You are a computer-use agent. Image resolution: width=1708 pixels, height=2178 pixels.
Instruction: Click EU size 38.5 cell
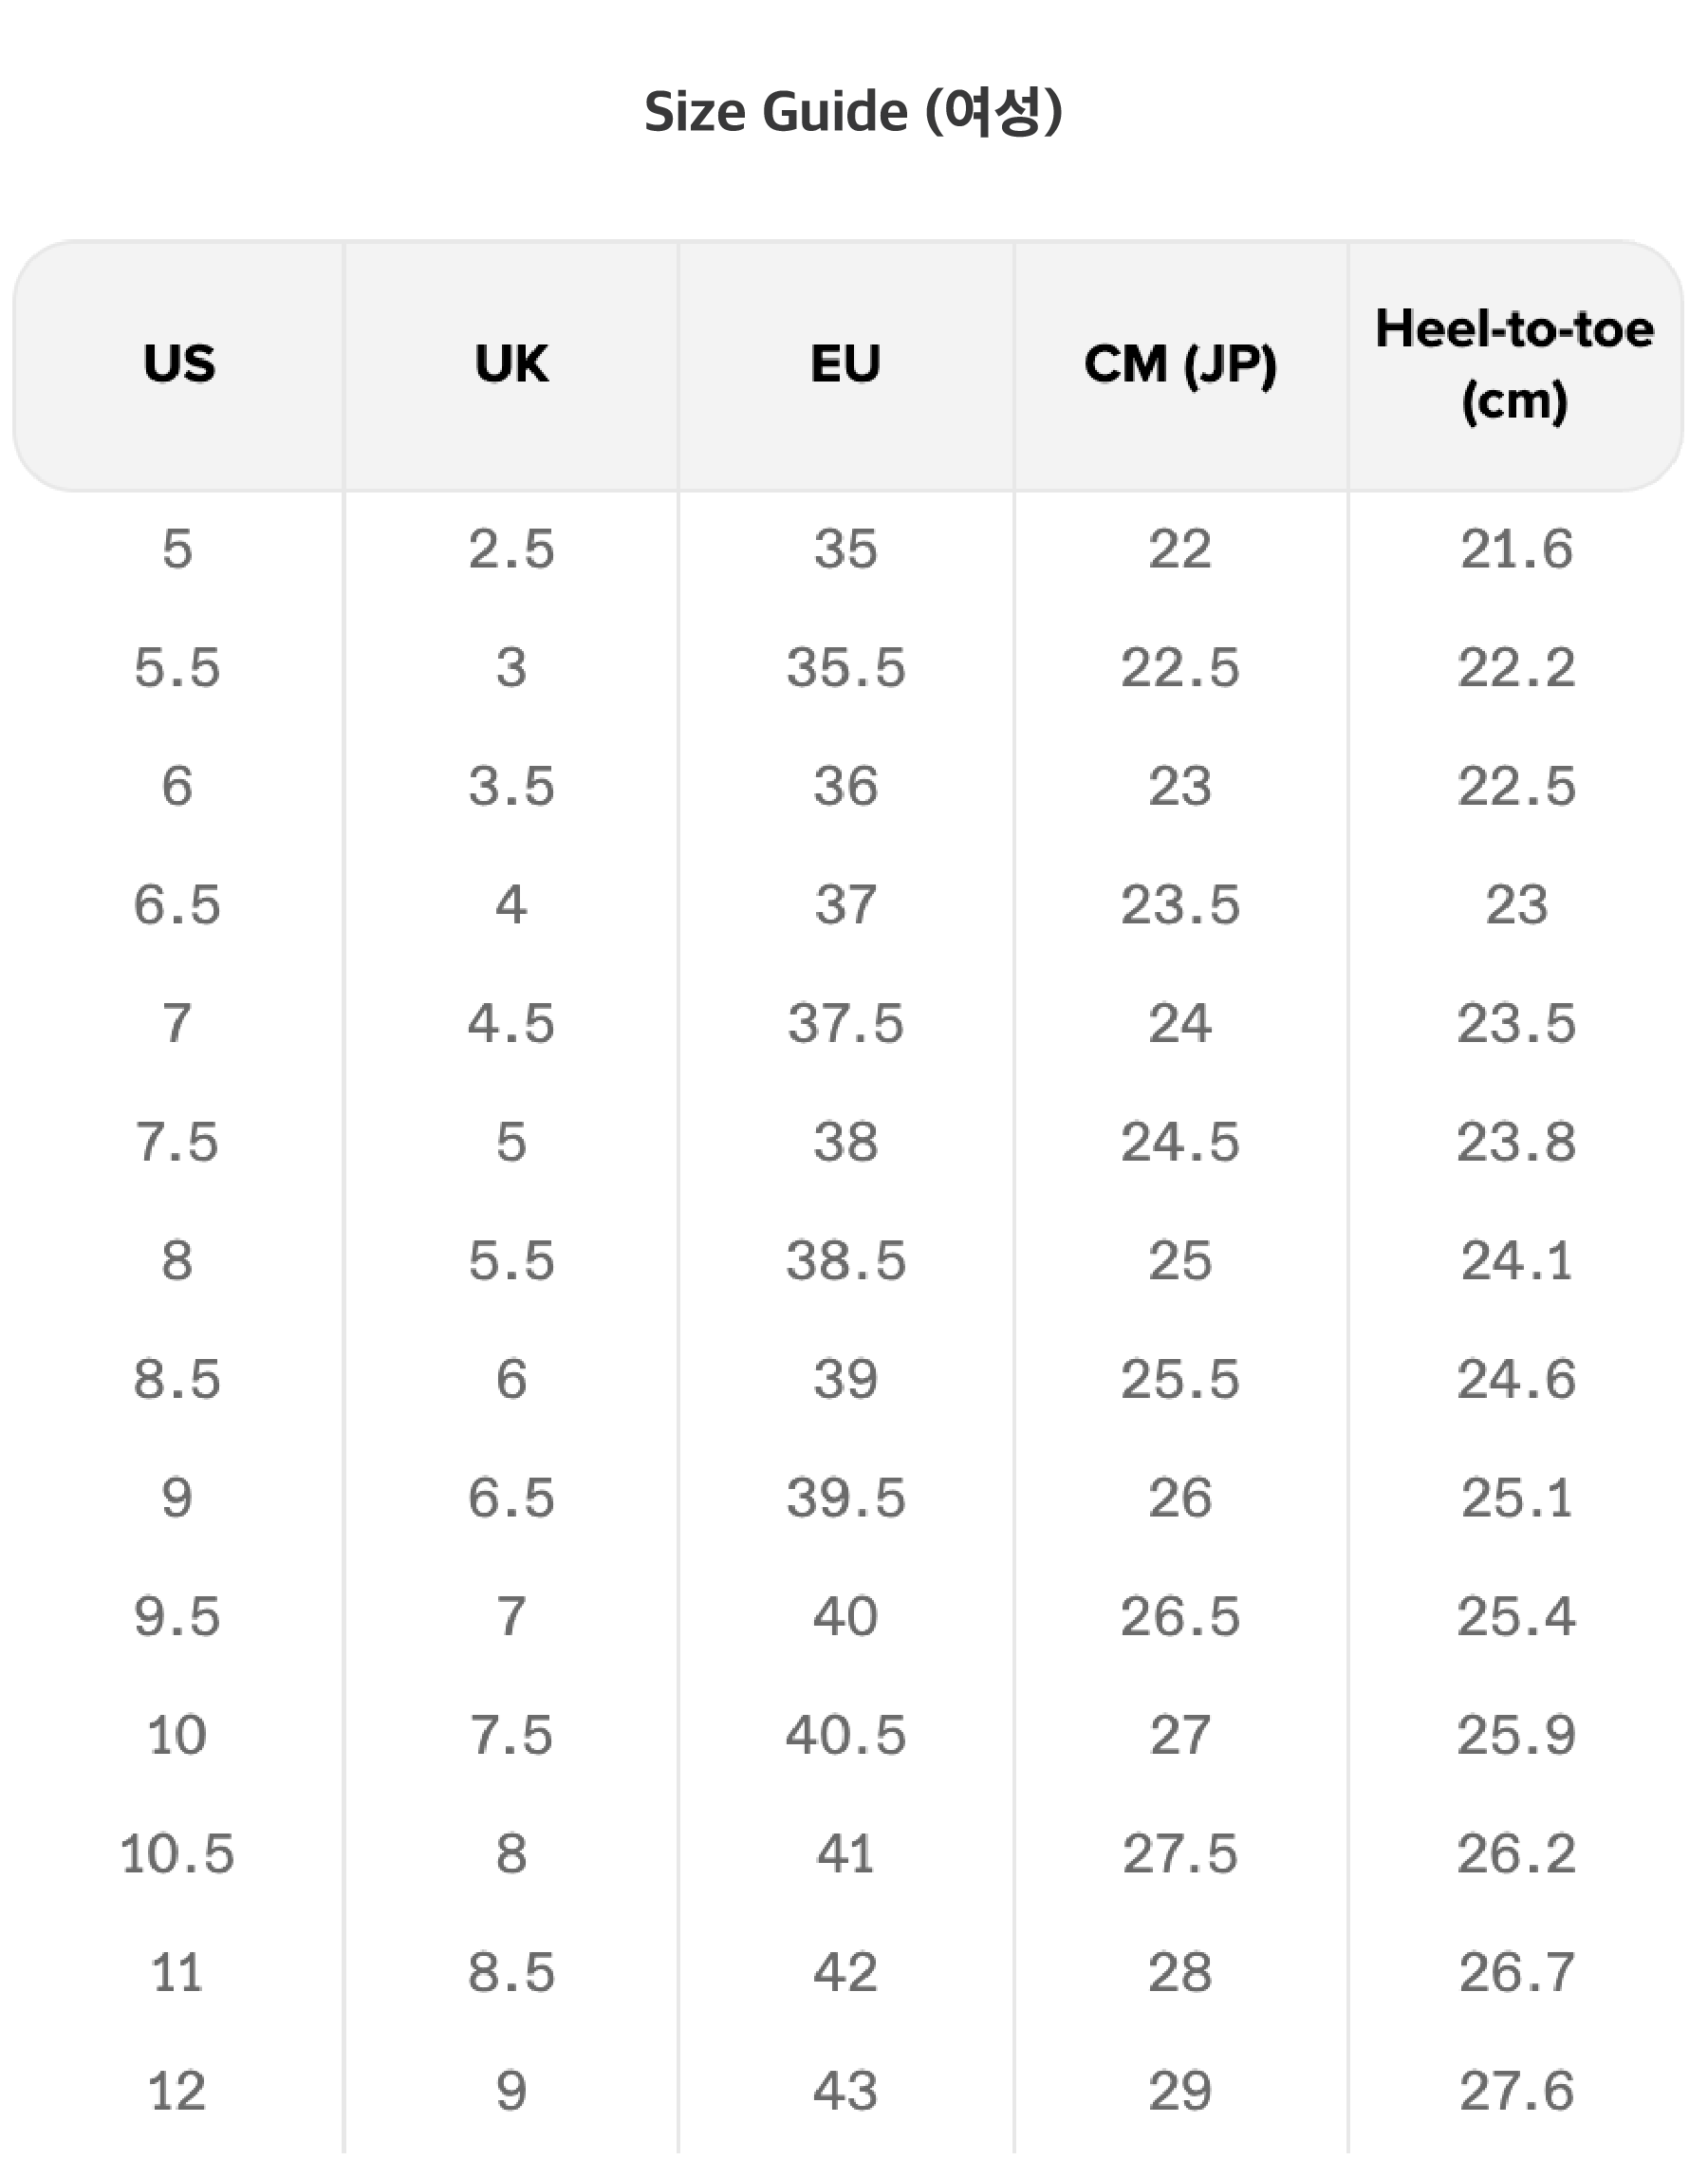(x=846, y=1260)
